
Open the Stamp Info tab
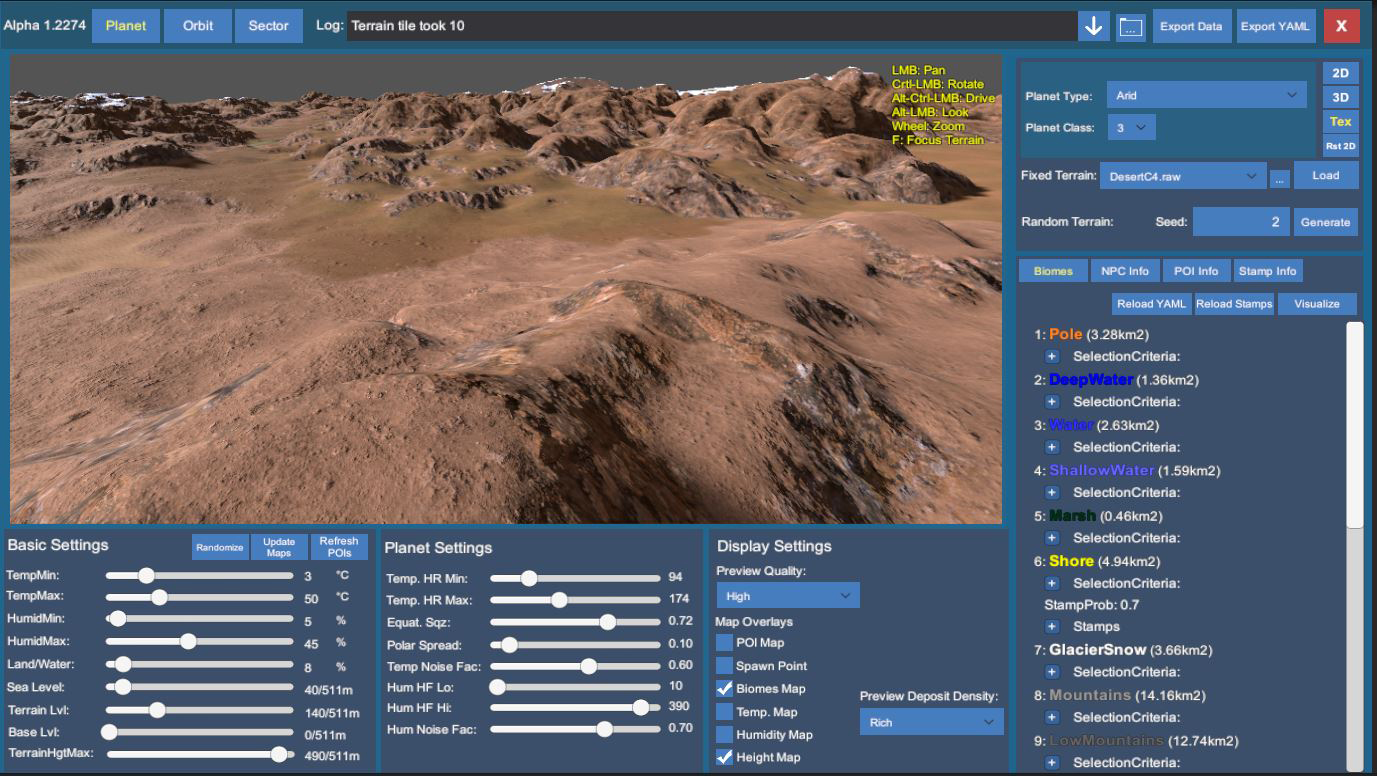1267,271
